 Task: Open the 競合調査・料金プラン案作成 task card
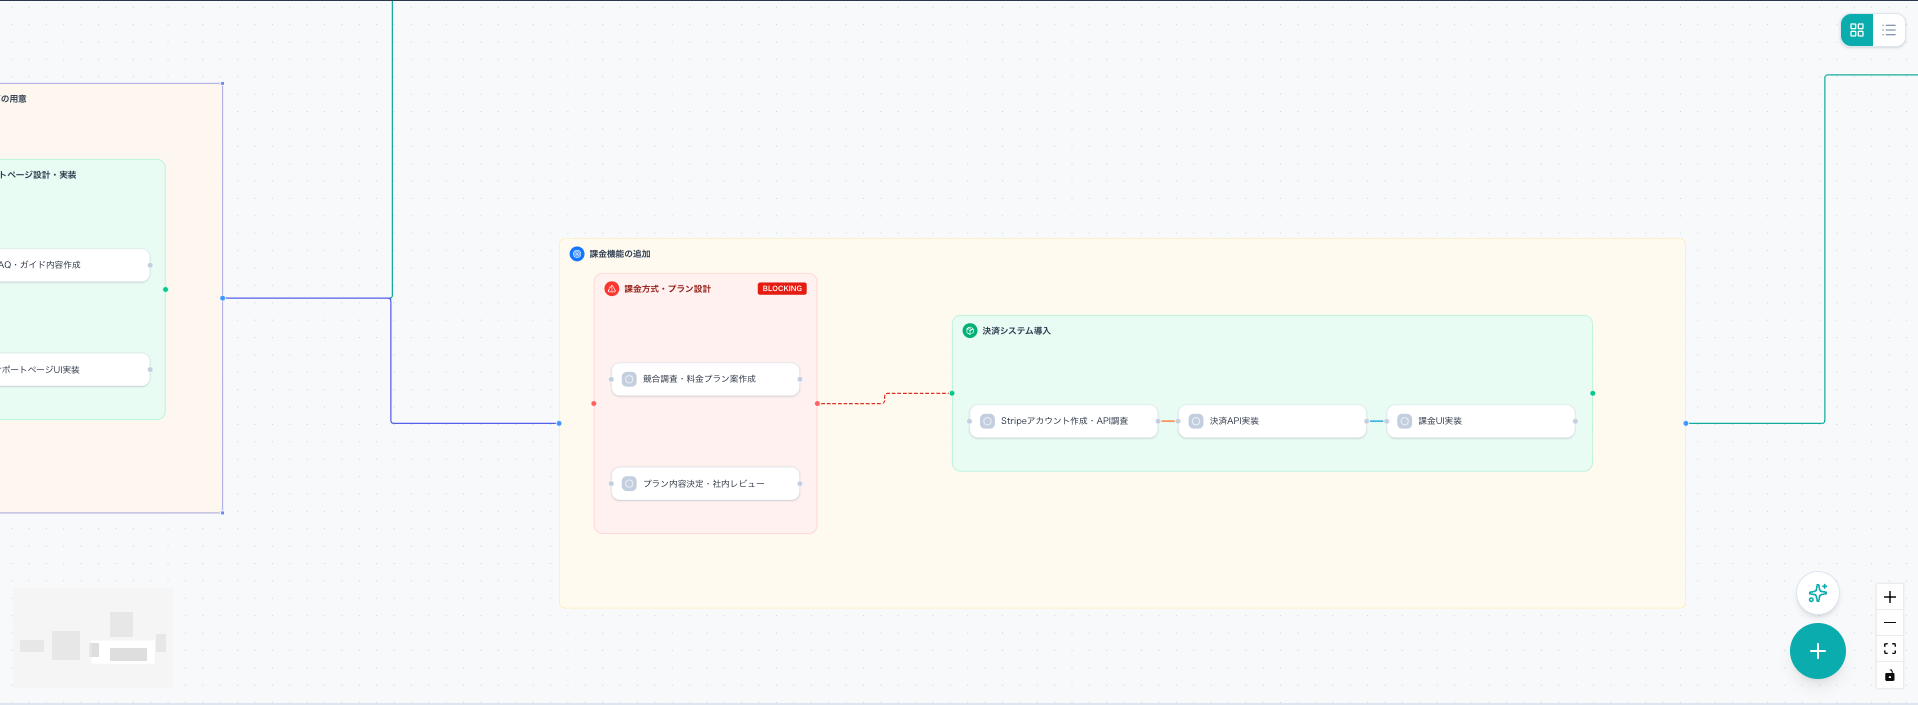pyautogui.click(x=705, y=379)
